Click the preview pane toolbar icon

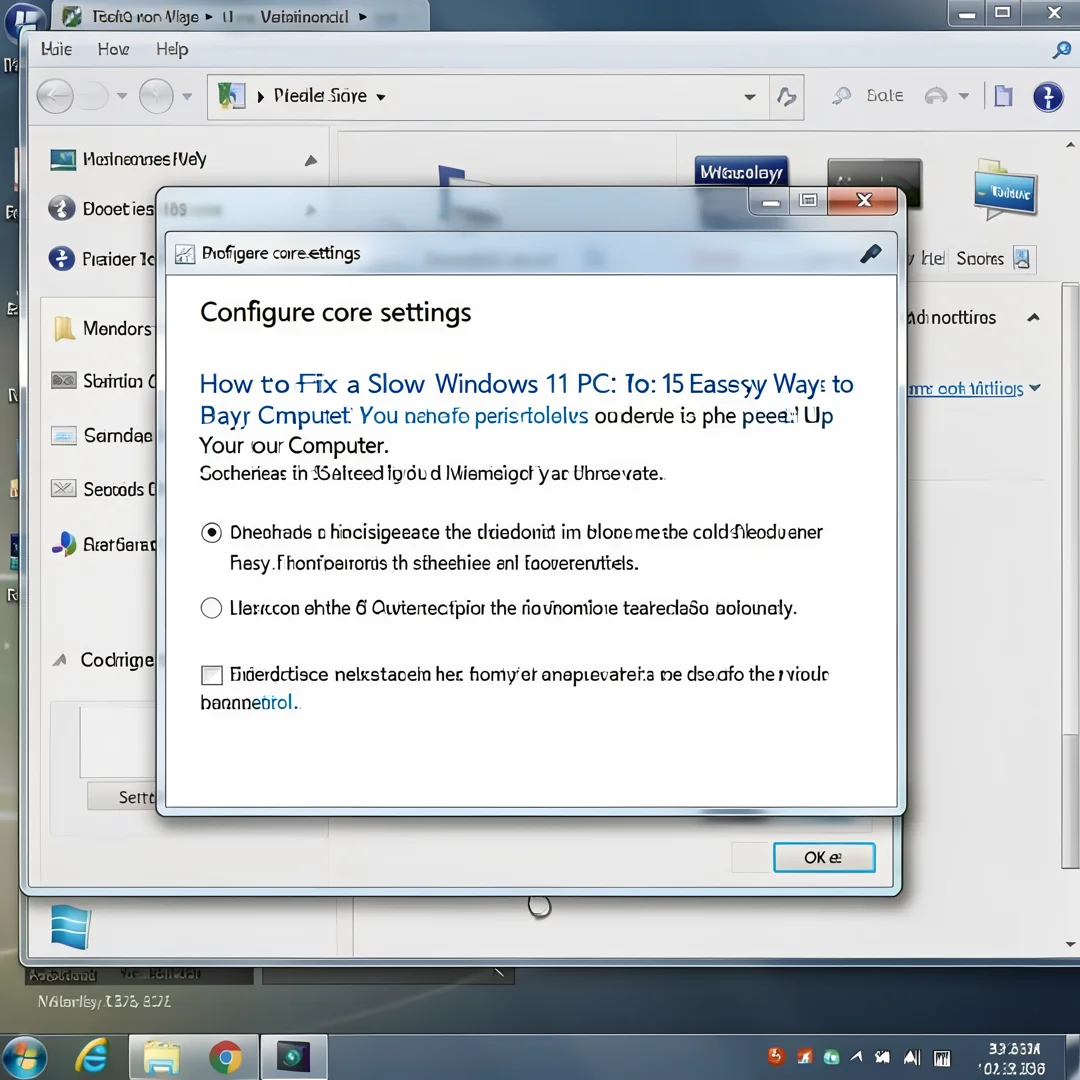(x=1004, y=96)
